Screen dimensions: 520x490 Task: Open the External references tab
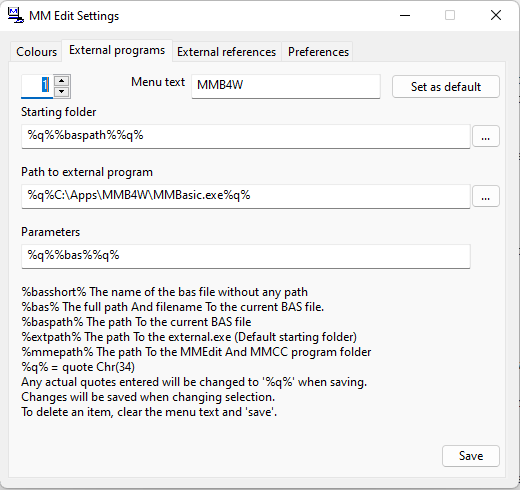click(x=227, y=52)
